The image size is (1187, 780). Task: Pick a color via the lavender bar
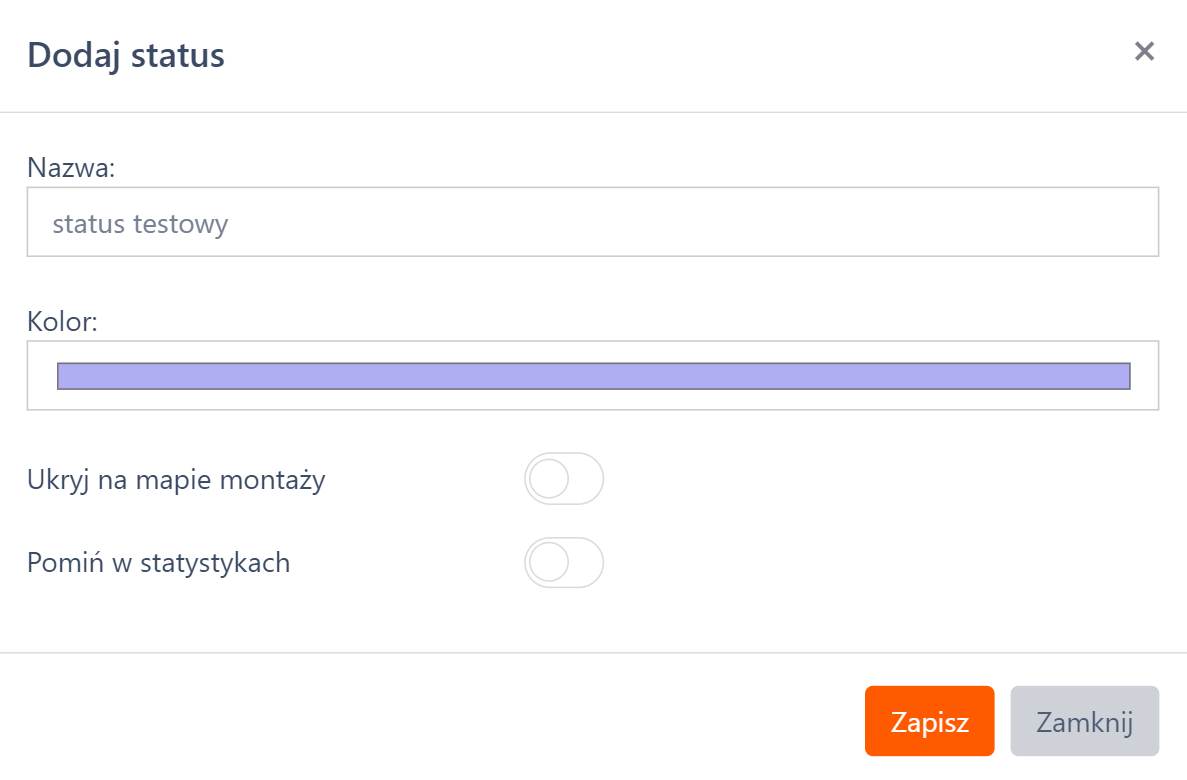click(592, 376)
